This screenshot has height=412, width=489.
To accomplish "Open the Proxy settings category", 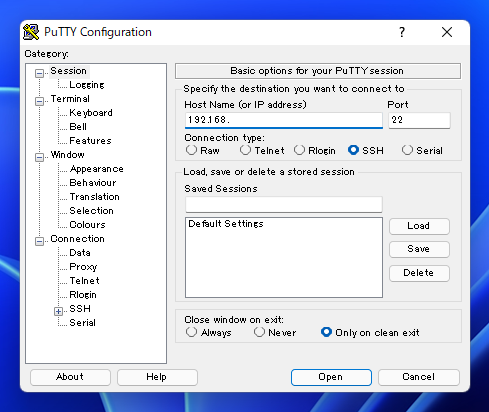I will click(x=83, y=267).
